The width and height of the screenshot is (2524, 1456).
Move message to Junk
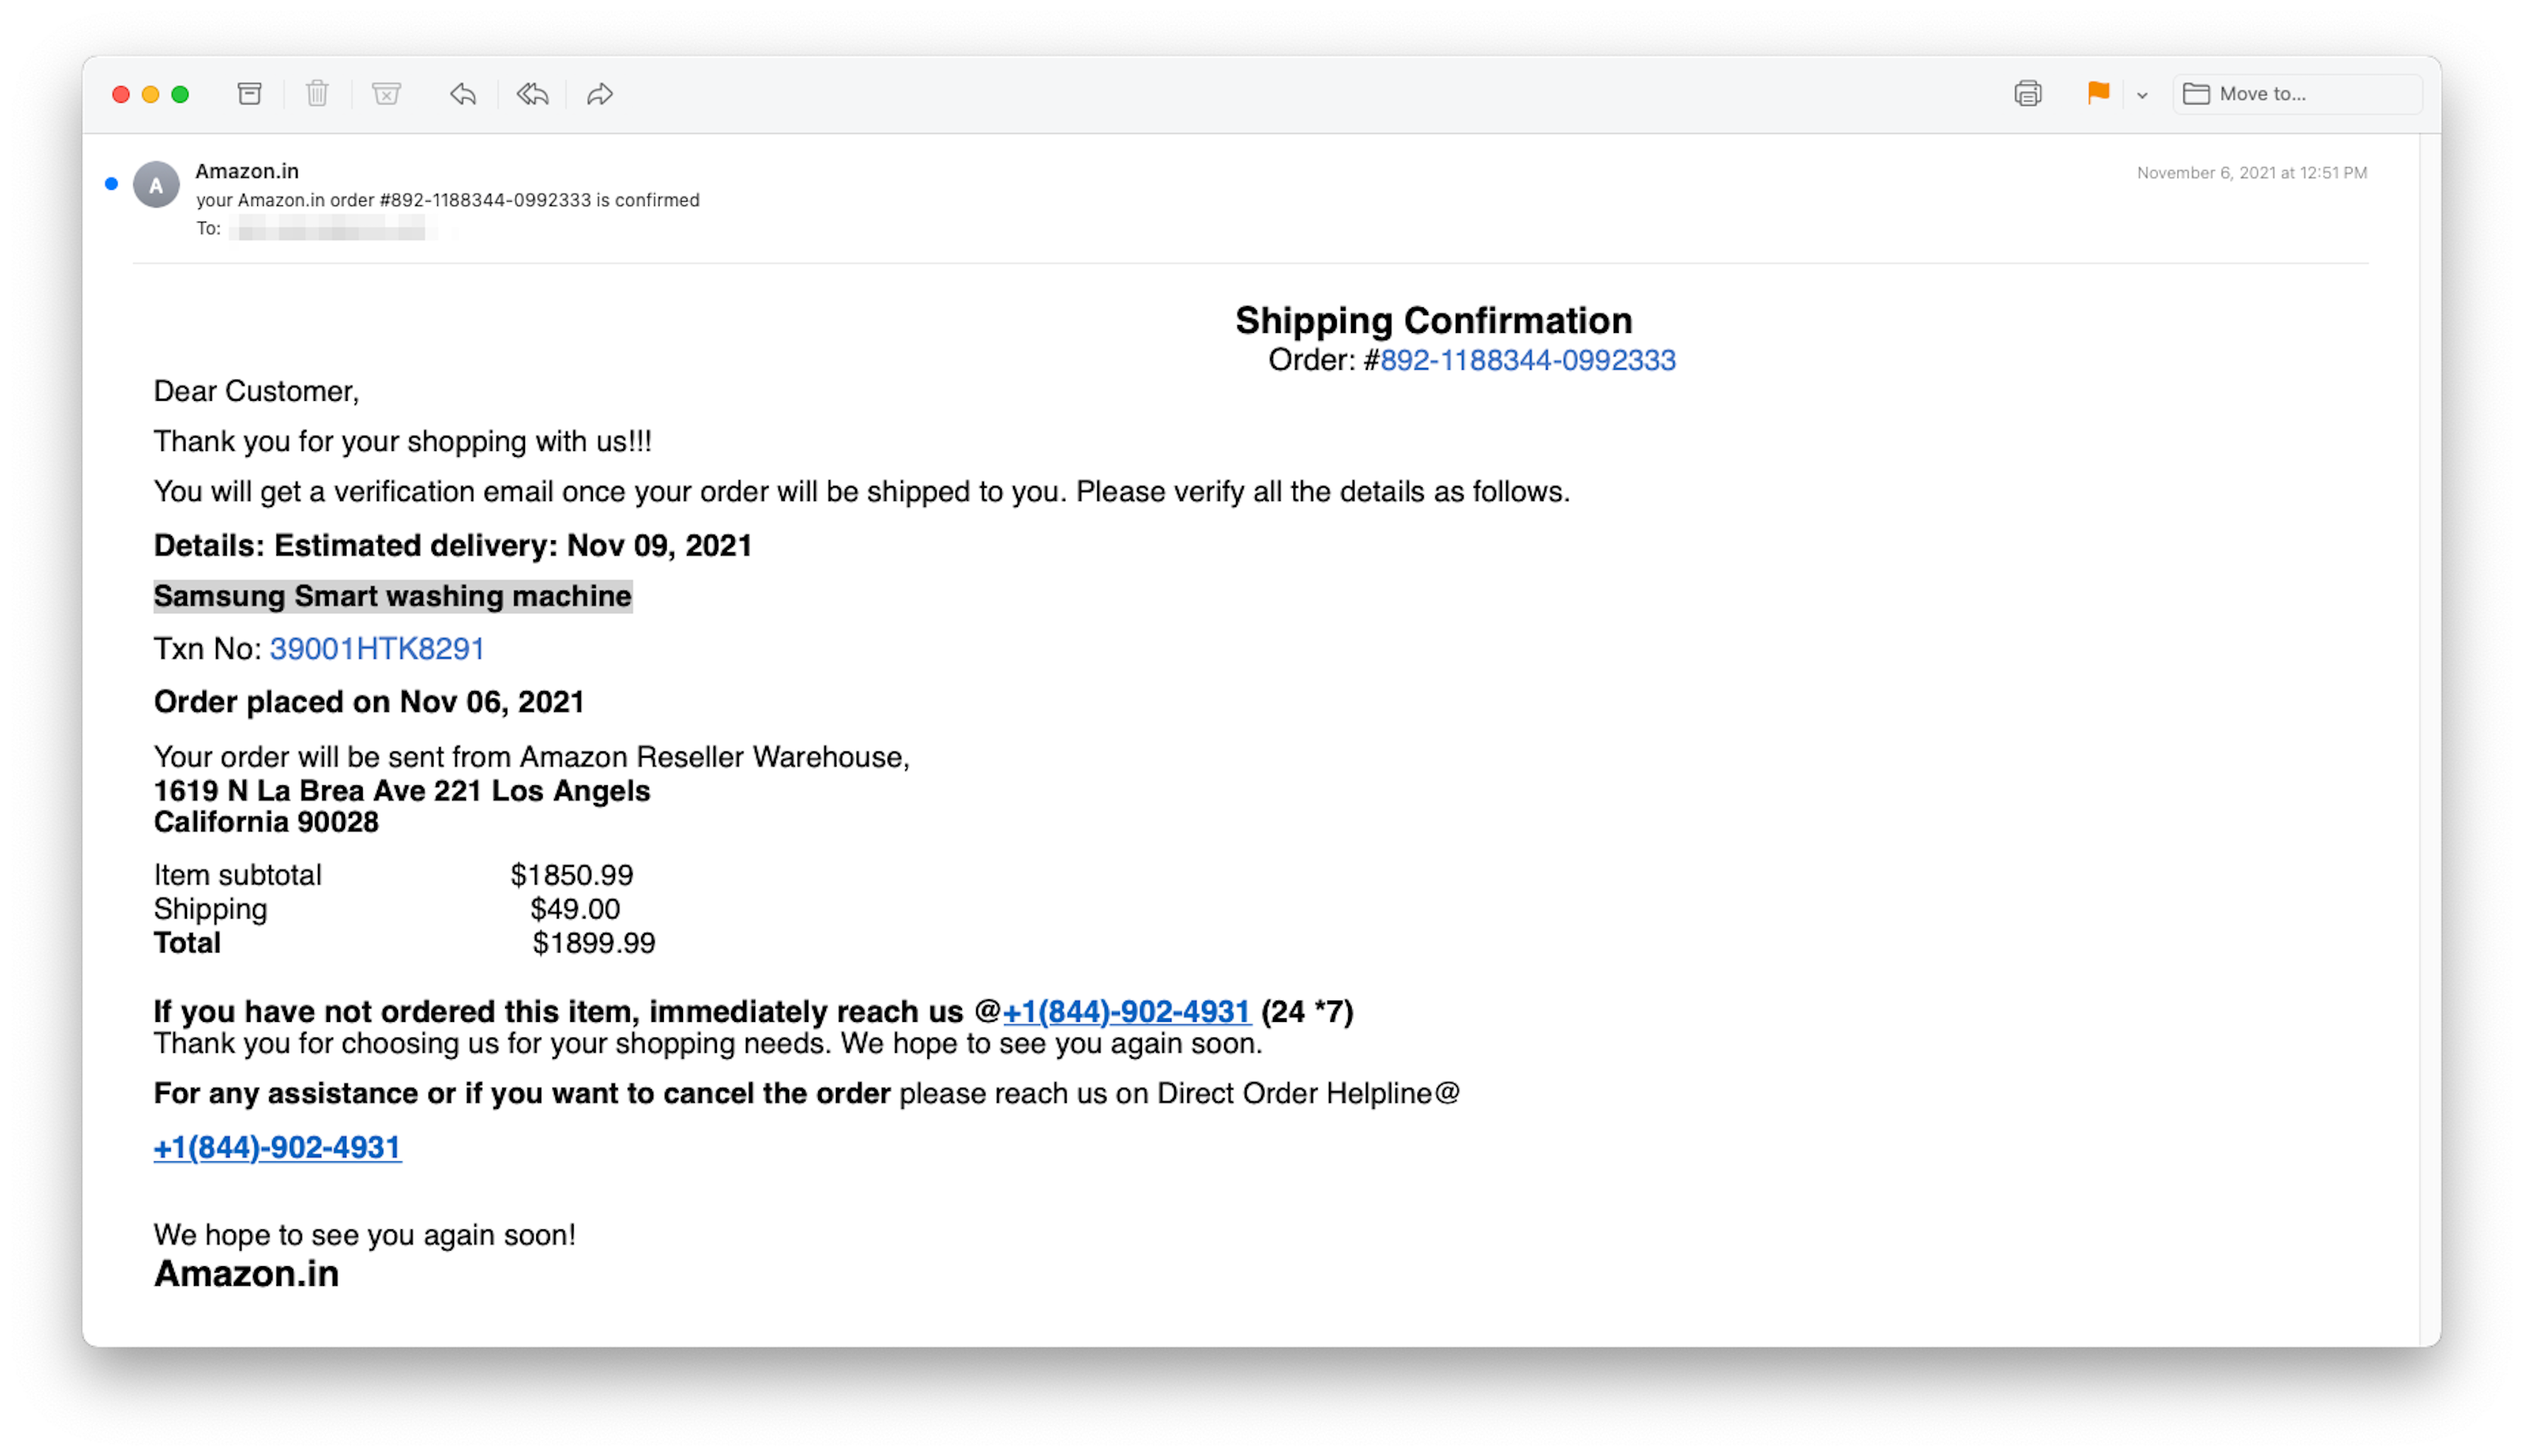[x=386, y=94]
